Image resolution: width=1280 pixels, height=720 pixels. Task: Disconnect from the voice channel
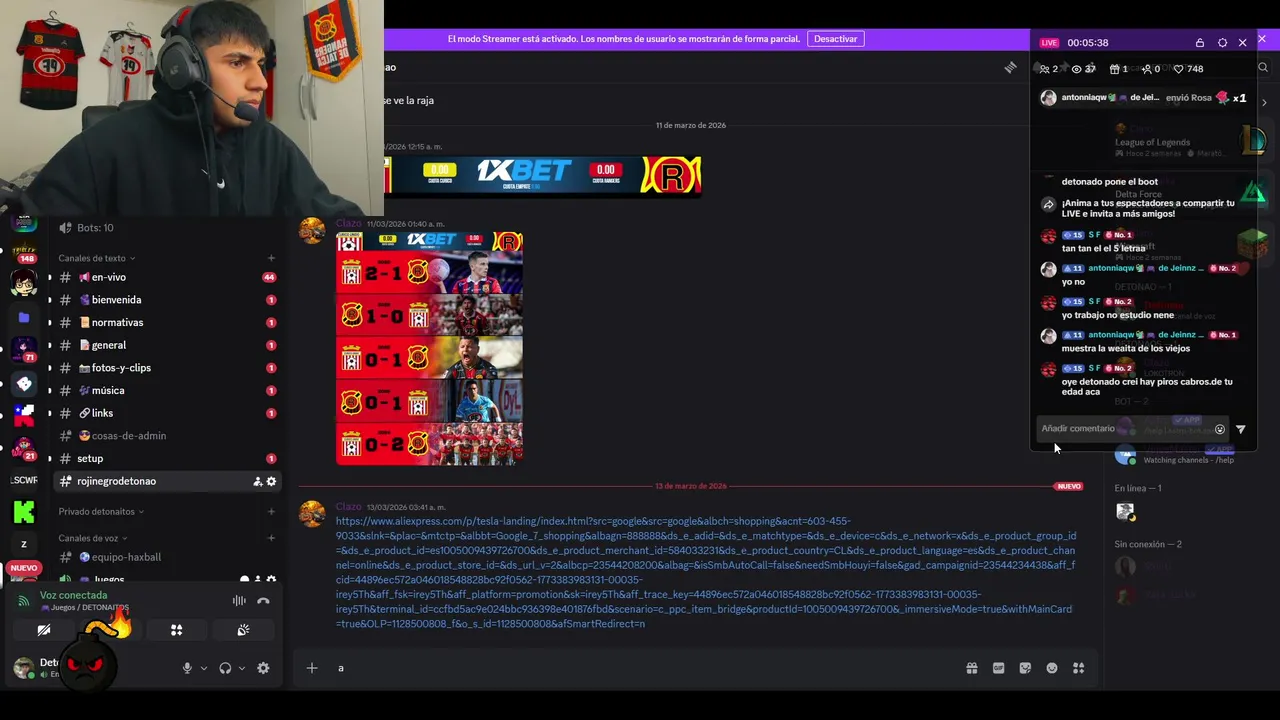click(263, 601)
